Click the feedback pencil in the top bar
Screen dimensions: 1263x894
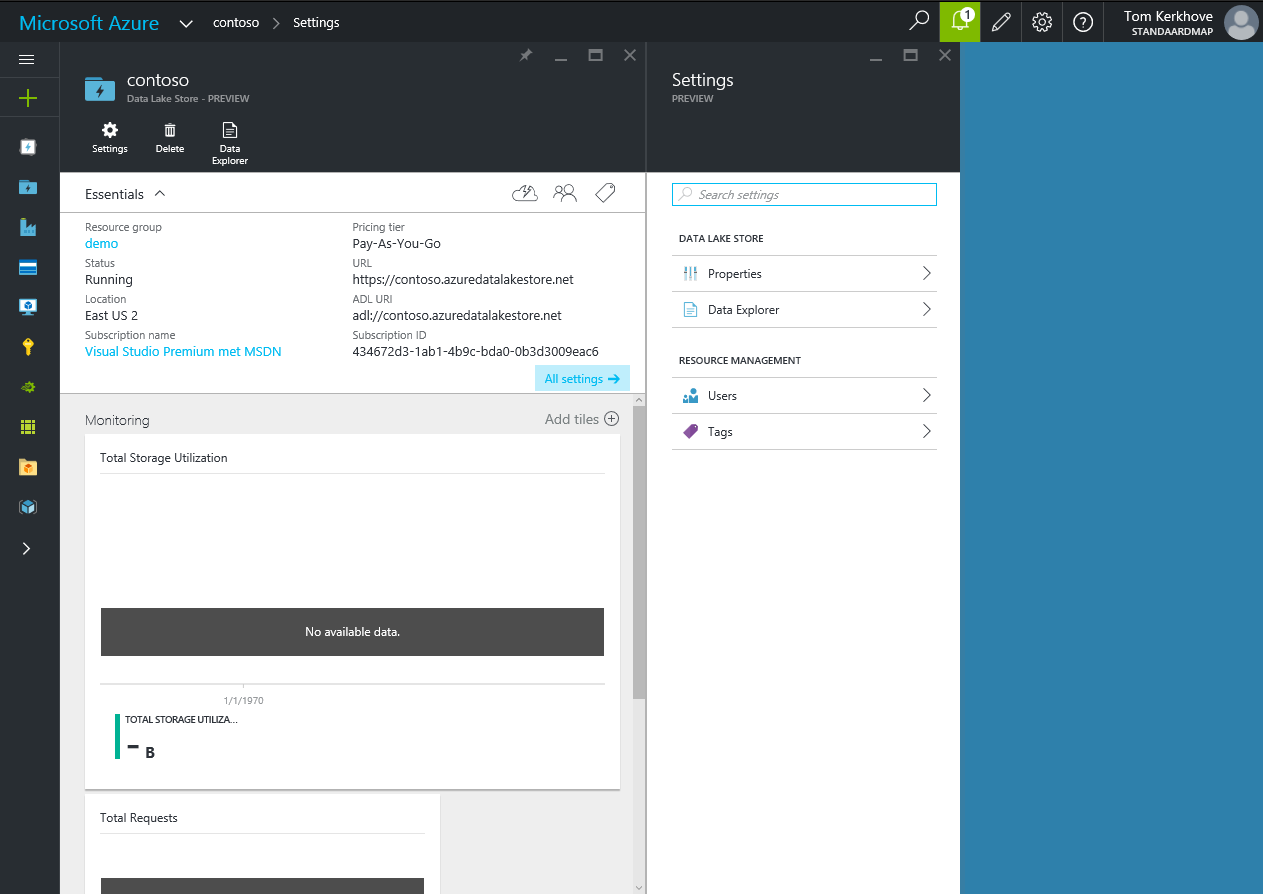point(1001,21)
